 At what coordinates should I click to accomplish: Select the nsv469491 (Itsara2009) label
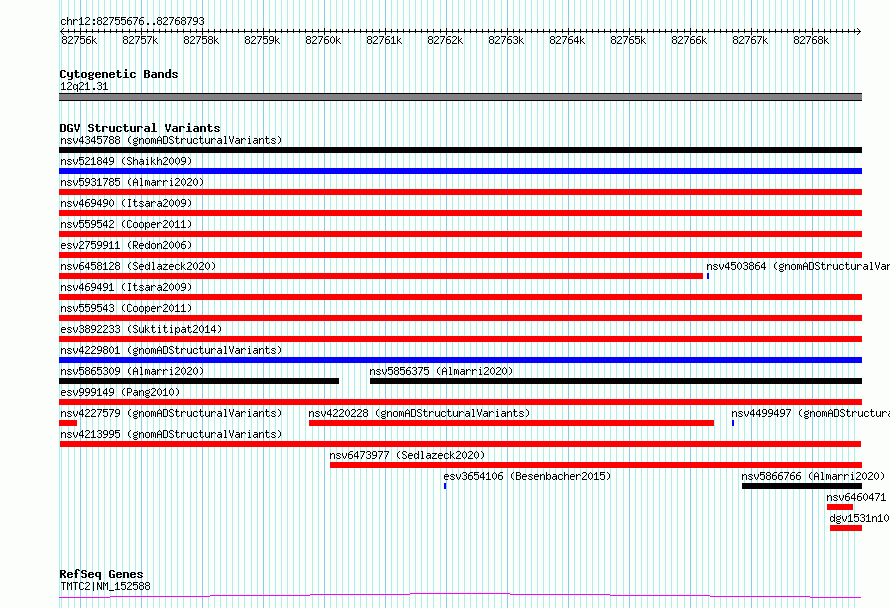[x=126, y=287]
